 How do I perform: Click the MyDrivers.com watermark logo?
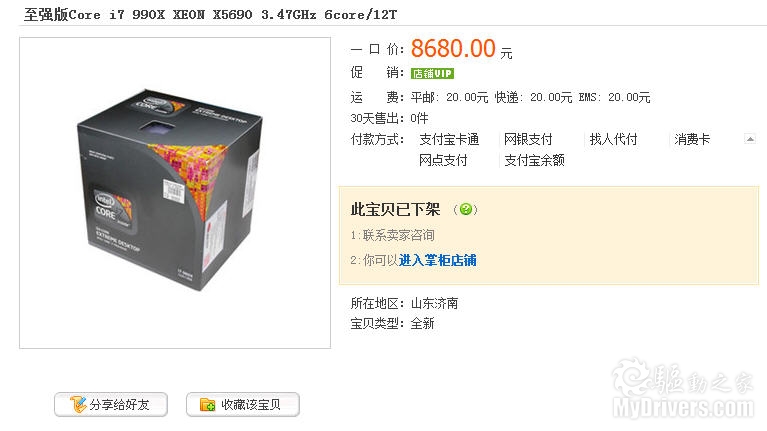tap(683, 389)
